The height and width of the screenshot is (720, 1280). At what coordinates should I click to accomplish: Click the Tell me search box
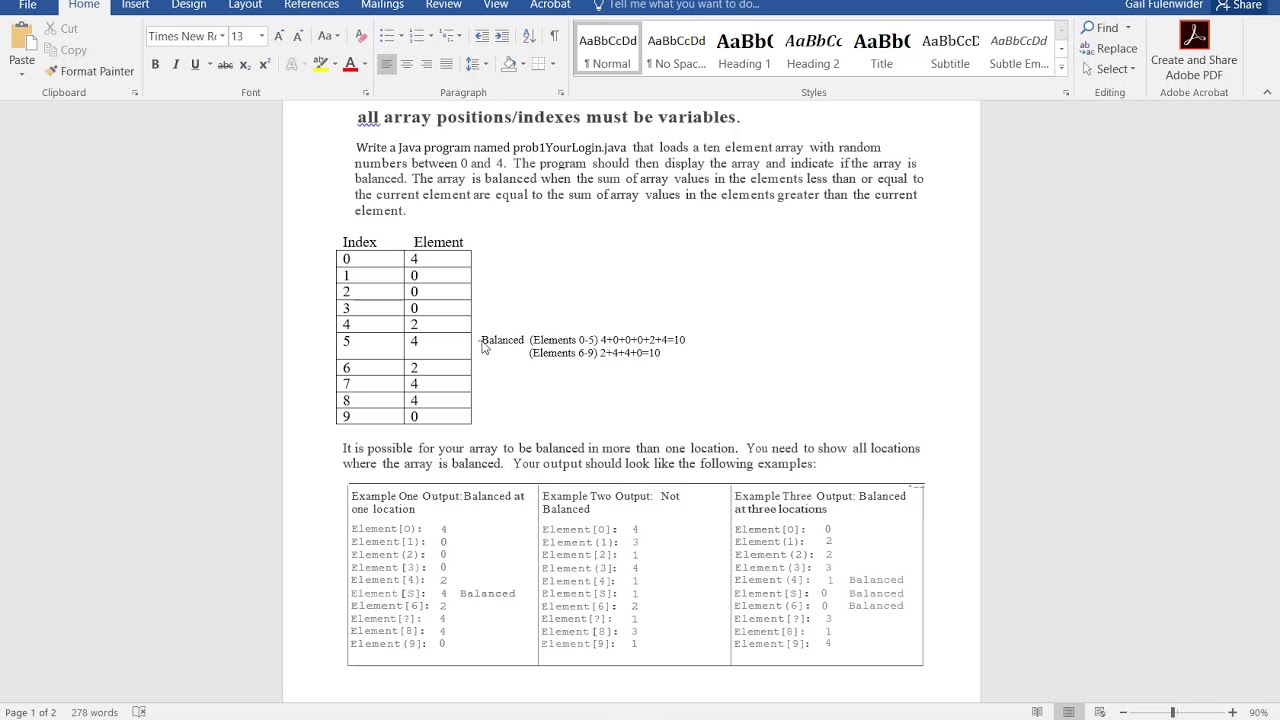[676, 5]
